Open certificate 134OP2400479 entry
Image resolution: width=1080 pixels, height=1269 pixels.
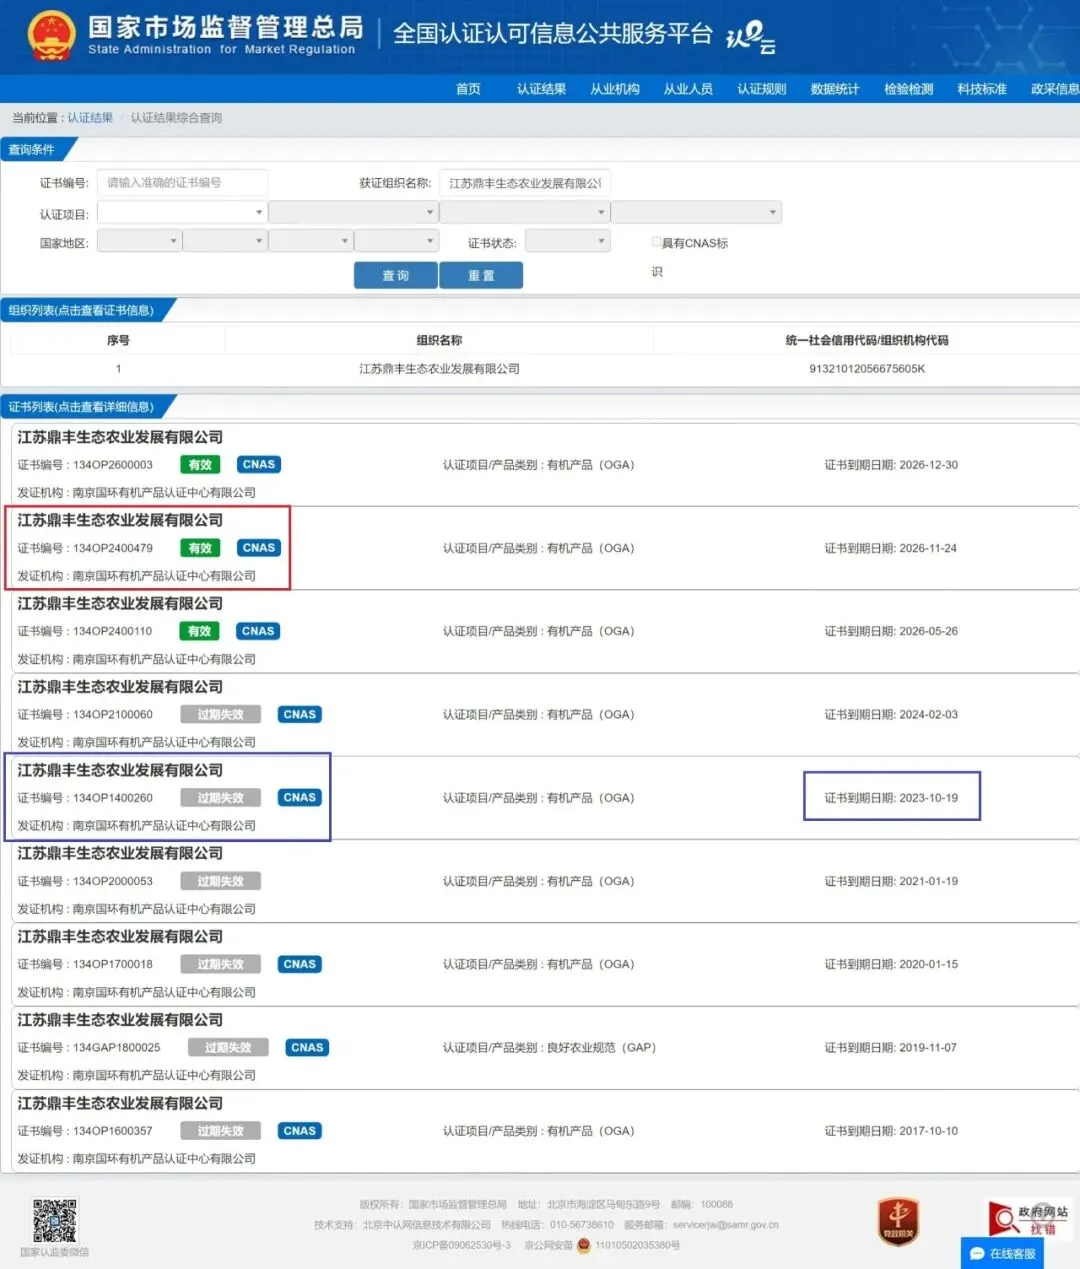(x=545, y=548)
